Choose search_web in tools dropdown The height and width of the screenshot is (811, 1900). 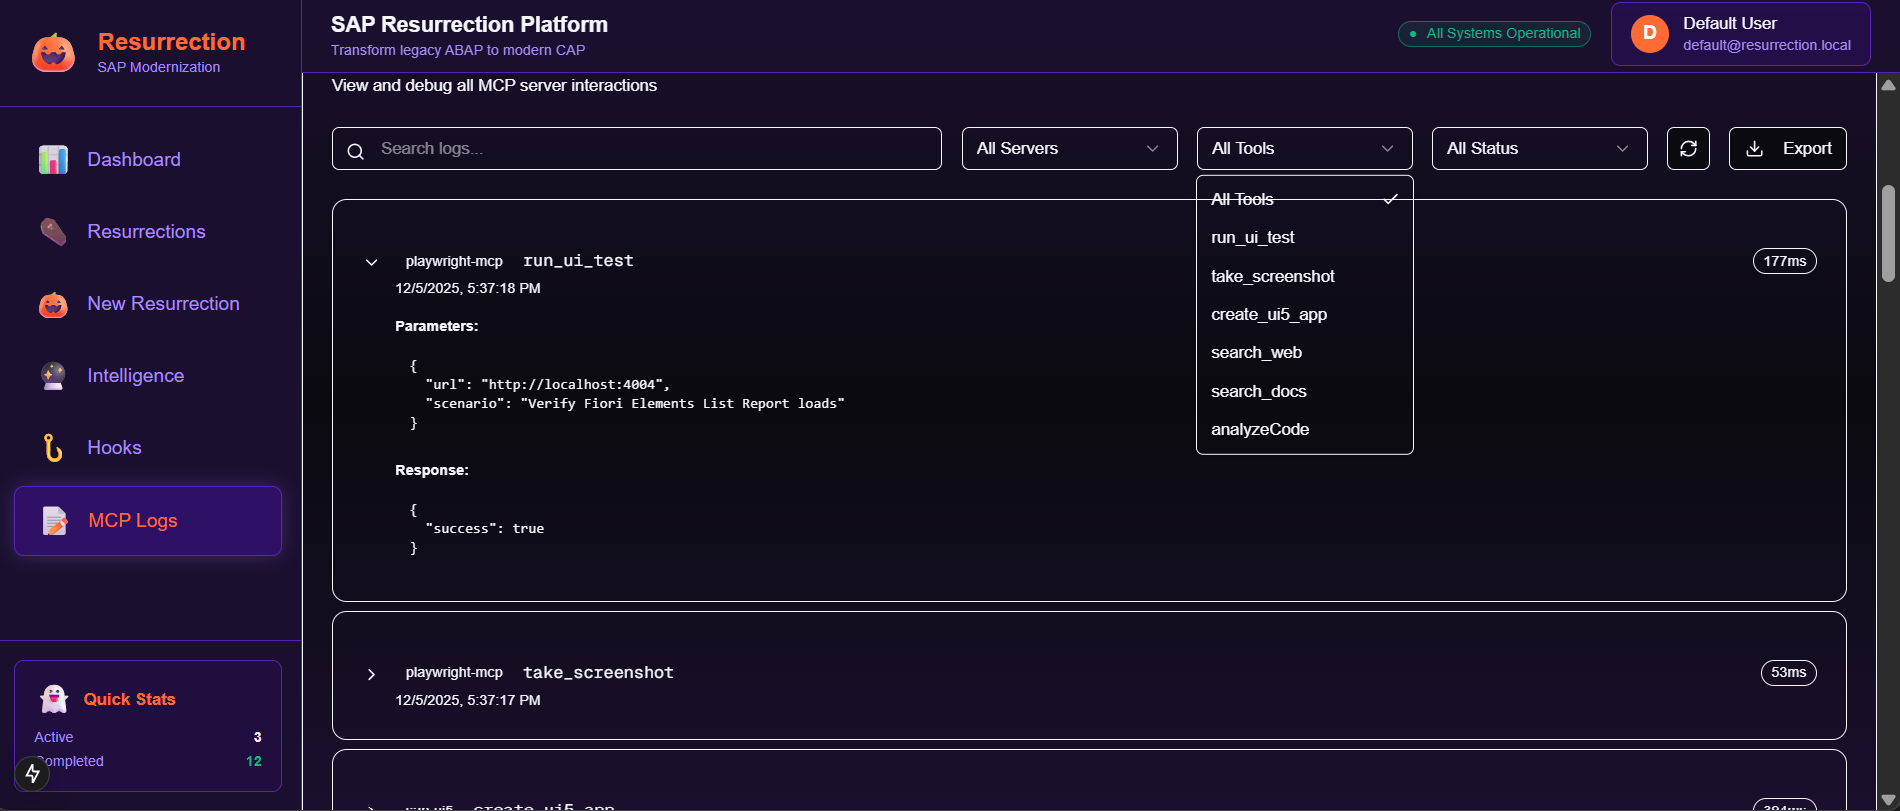coord(1304,352)
